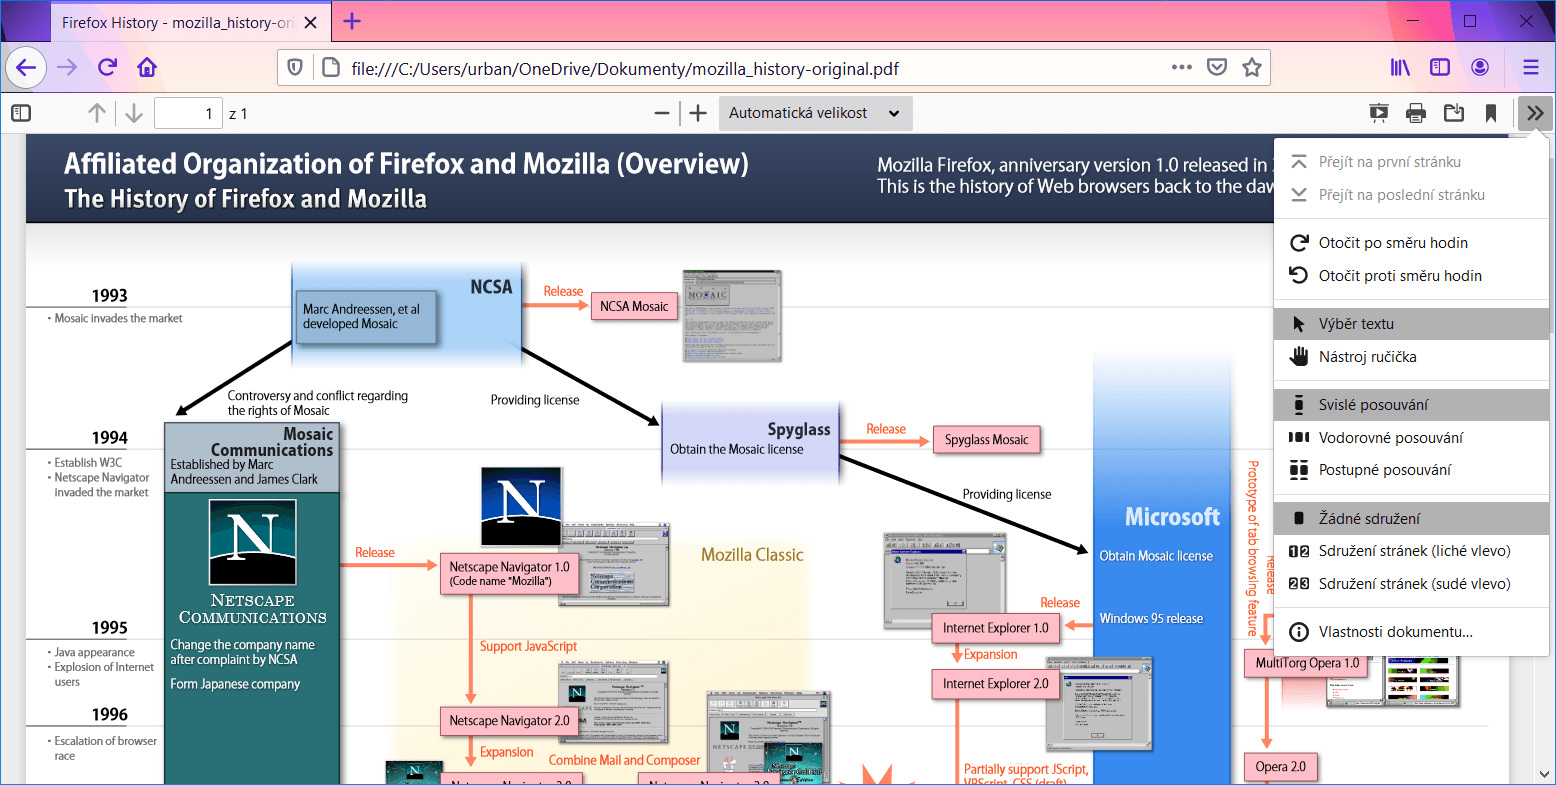Enable Nástroj ručička hand tool
Image resolution: width=1556 pixels, height=785 pixels.
point(1412,357)
